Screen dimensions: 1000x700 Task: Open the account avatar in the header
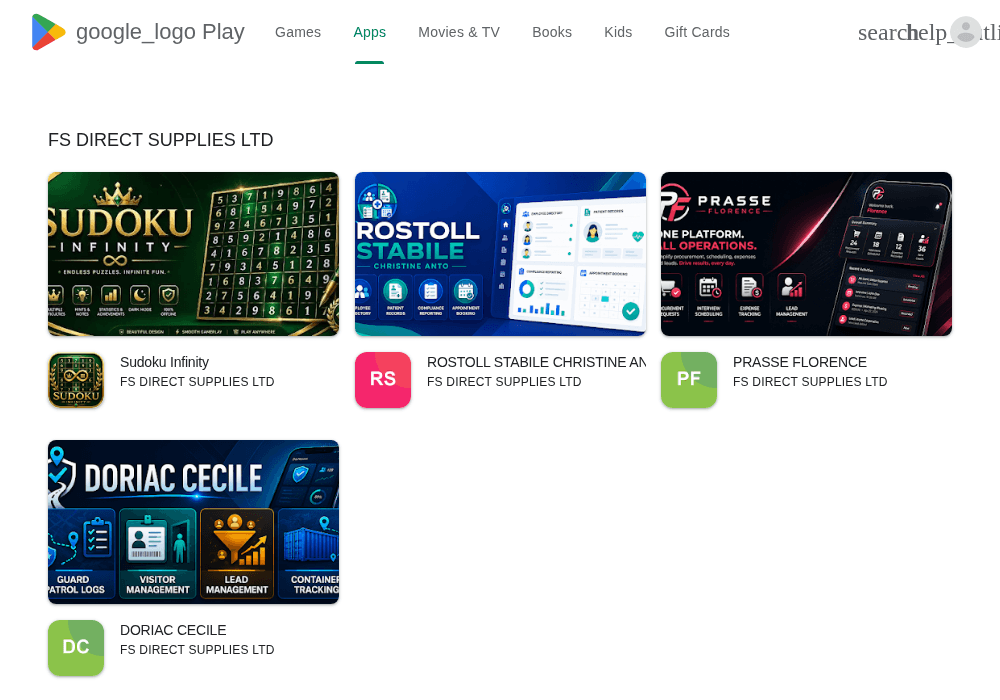point(966,32)
